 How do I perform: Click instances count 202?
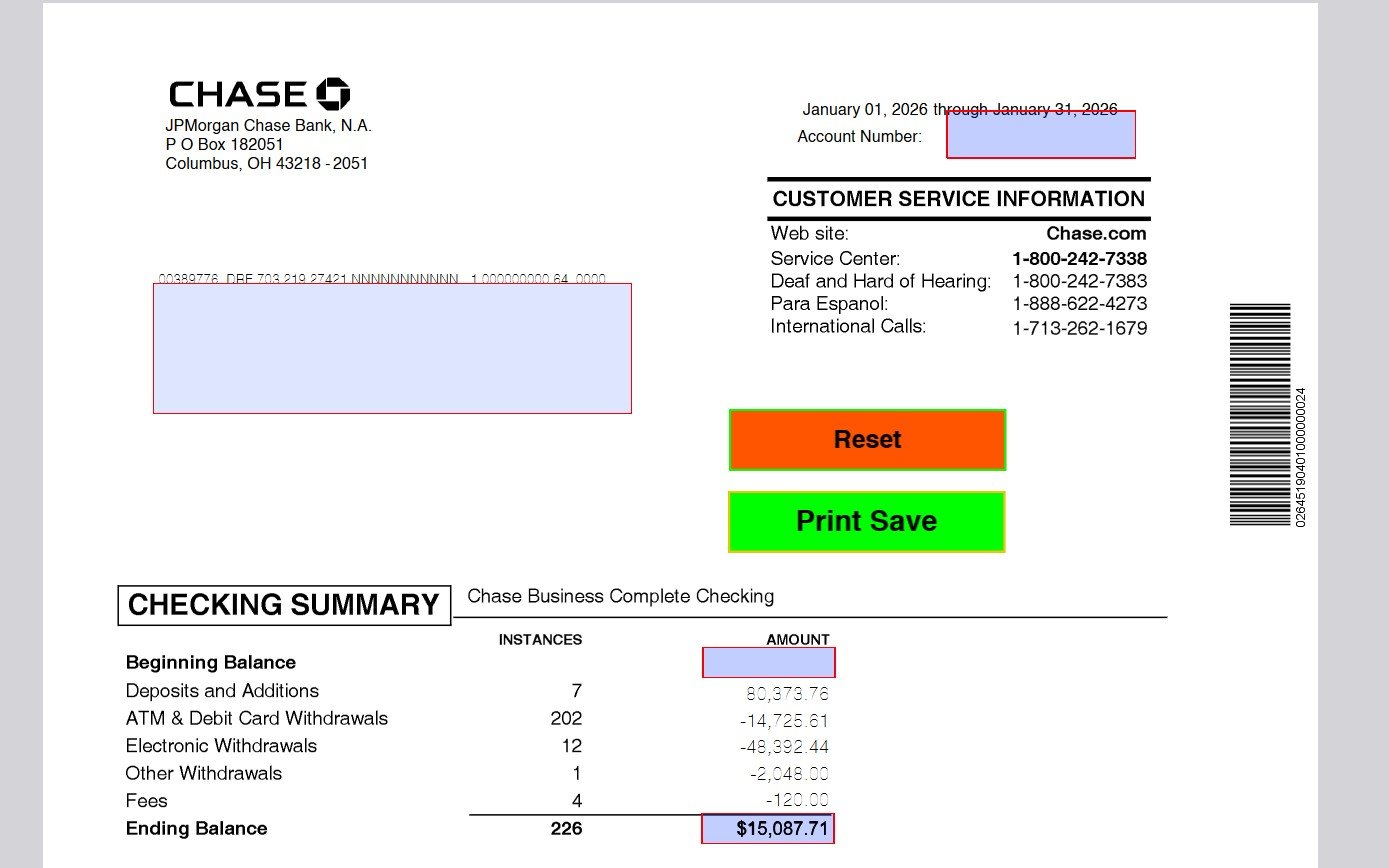coord(566,719)
